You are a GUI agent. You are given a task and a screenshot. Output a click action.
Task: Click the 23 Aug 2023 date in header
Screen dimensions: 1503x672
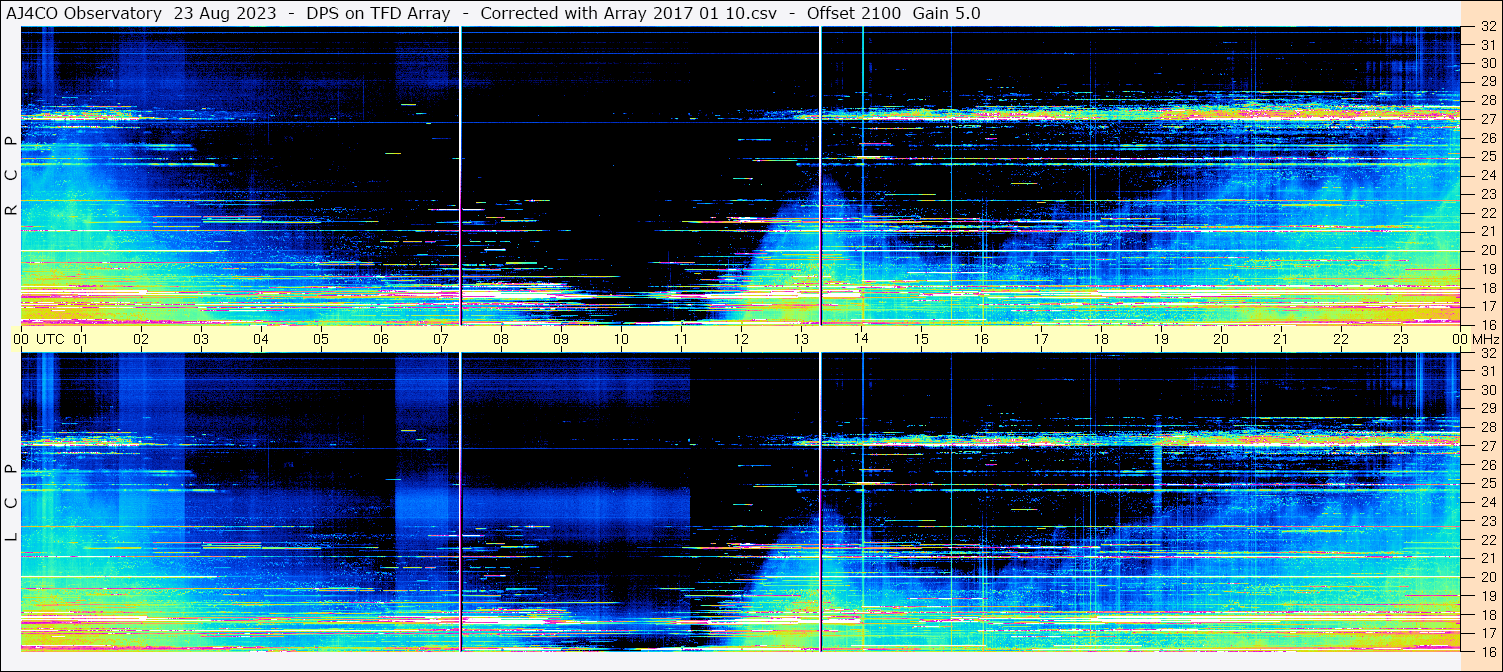225,13
